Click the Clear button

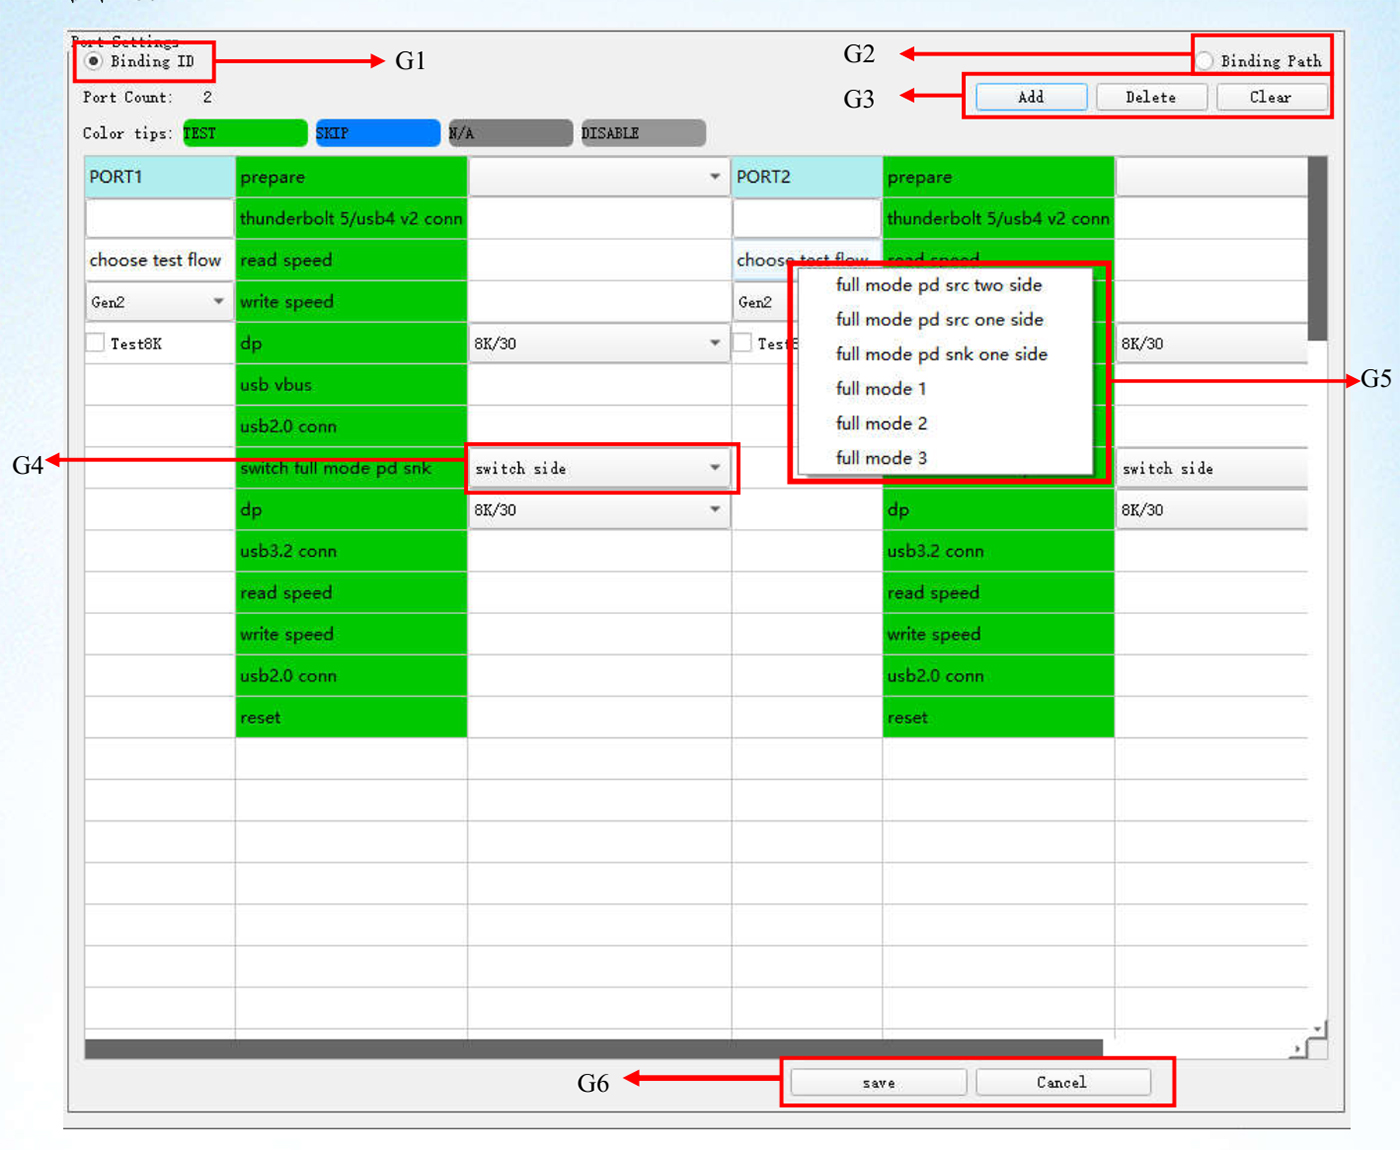click(1270, 97)
